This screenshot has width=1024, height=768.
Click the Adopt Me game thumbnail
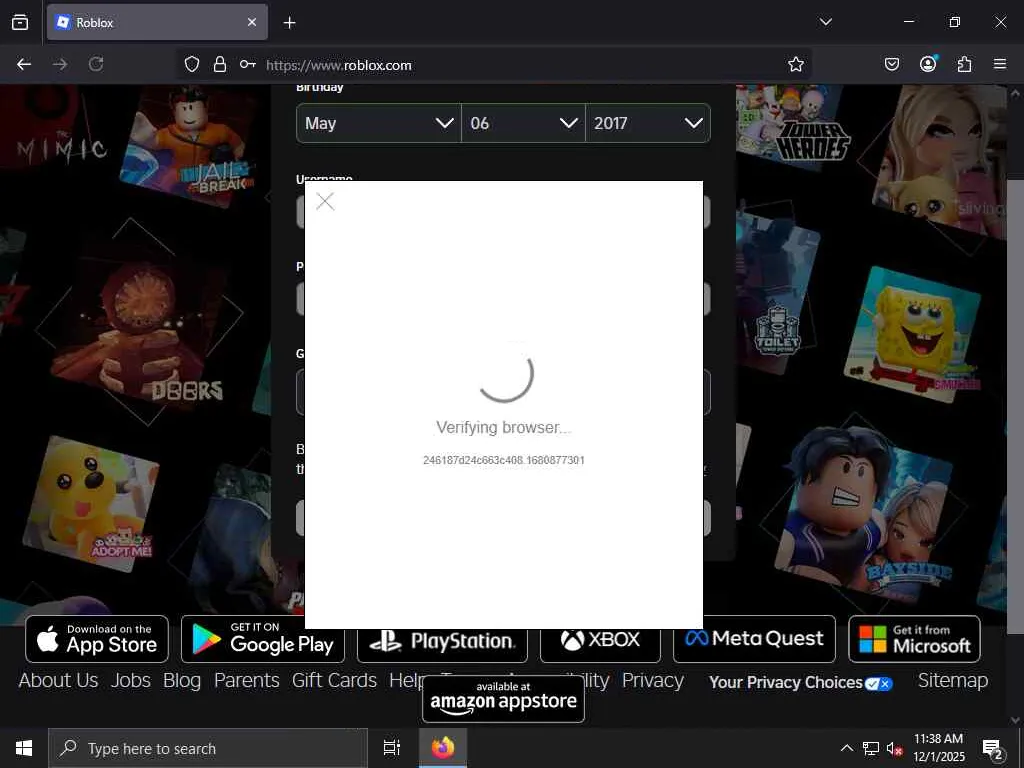click(91, 504)
